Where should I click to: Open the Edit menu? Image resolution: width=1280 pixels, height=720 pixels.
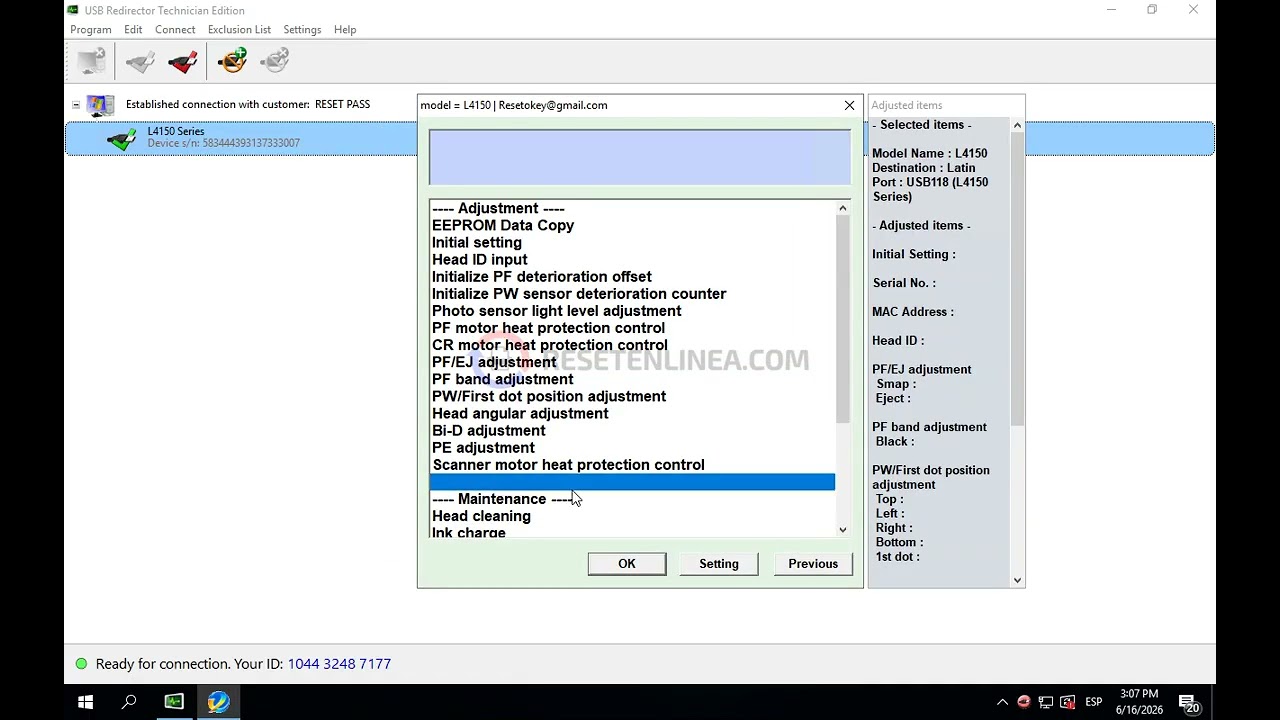[x=133, y=30]
